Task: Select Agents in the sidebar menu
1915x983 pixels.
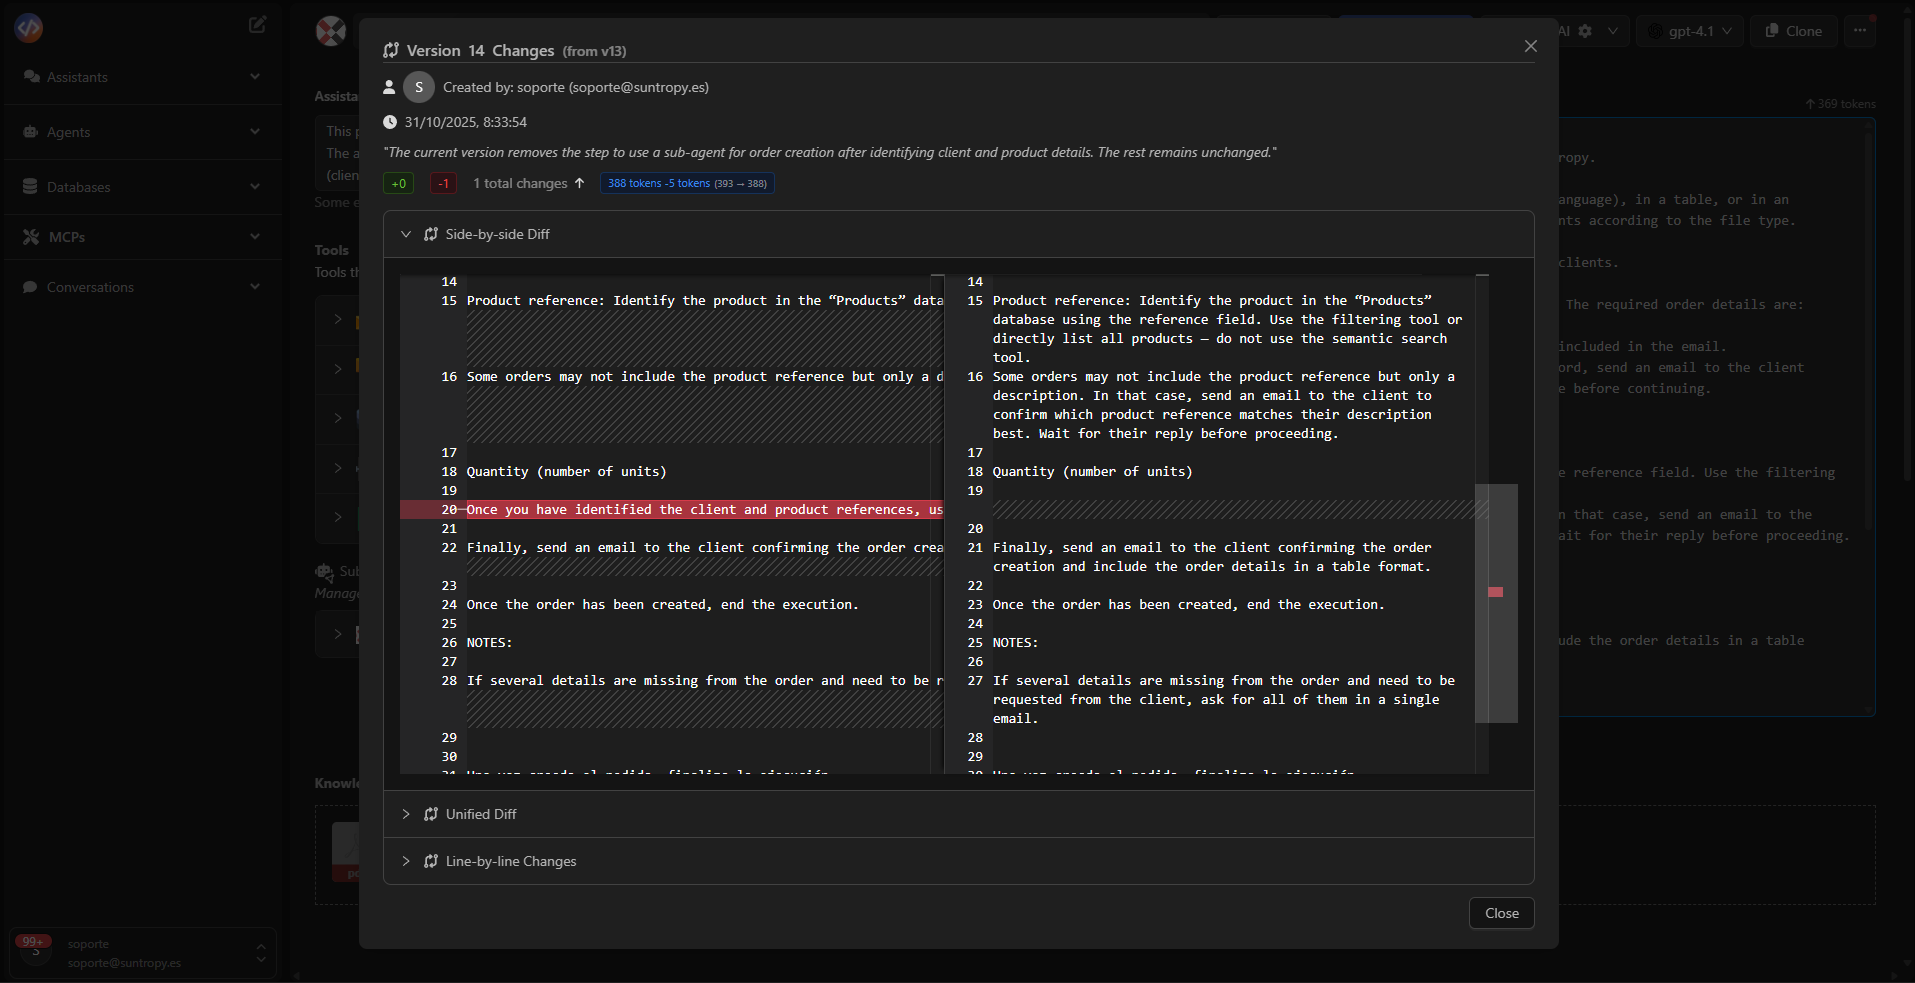Action: (143, 132)
